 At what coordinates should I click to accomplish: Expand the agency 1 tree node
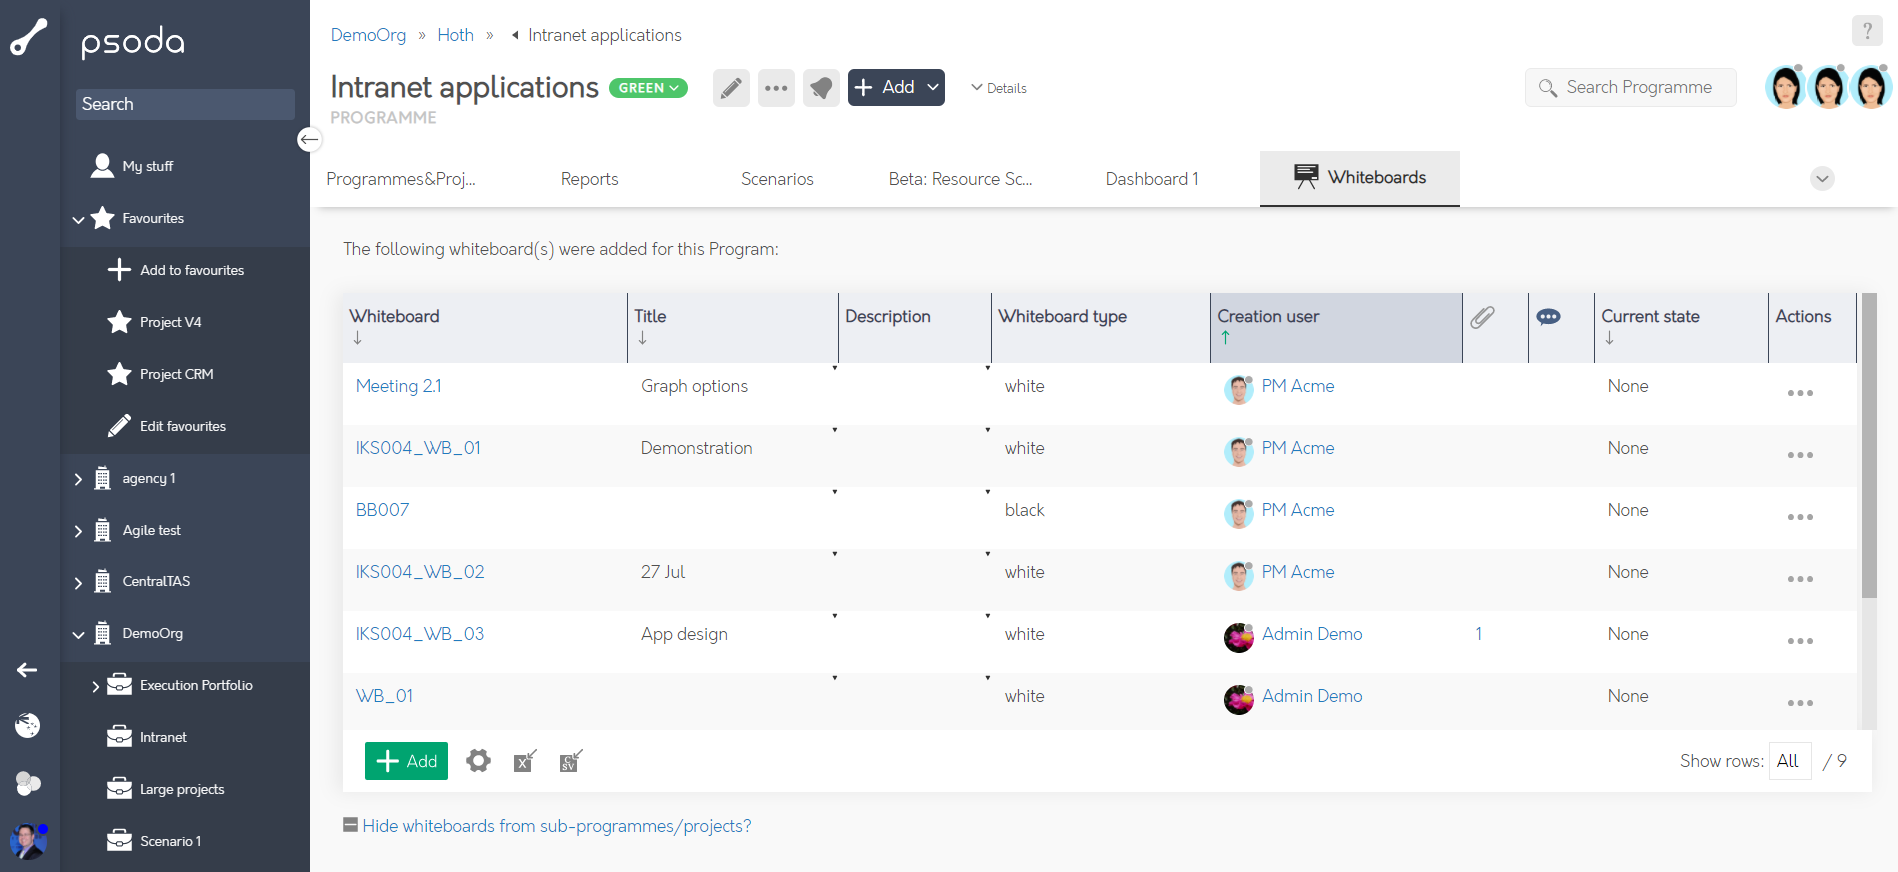tap(78, 479)
